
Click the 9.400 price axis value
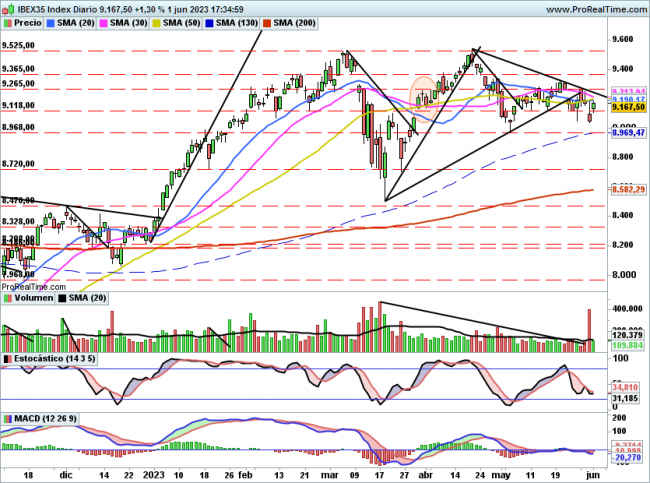[x=623, y=68]
